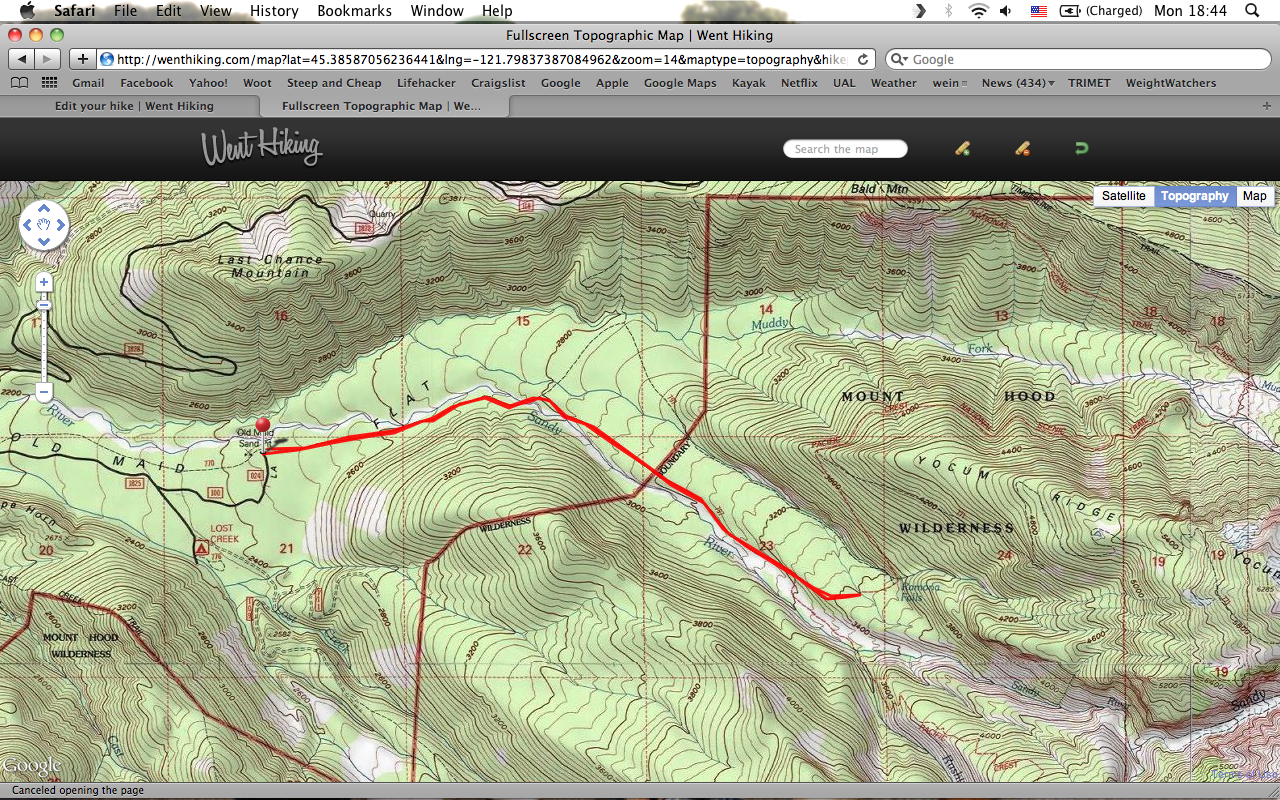Click the Apple menu icon
Viewport: 1280px width, 800px height.
(x=26, y=11)
